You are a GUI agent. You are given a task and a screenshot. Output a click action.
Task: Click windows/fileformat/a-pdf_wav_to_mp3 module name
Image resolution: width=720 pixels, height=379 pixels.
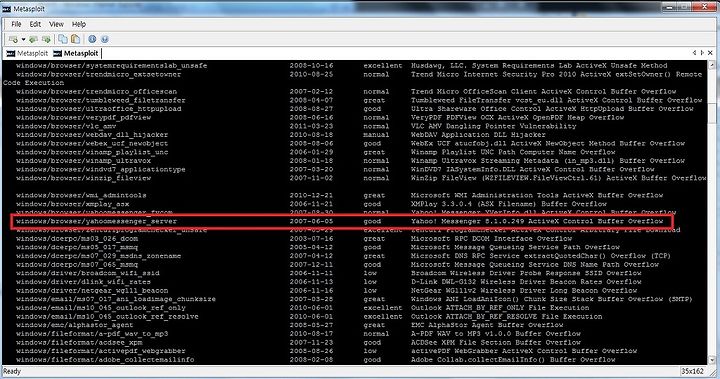point(92,334)
